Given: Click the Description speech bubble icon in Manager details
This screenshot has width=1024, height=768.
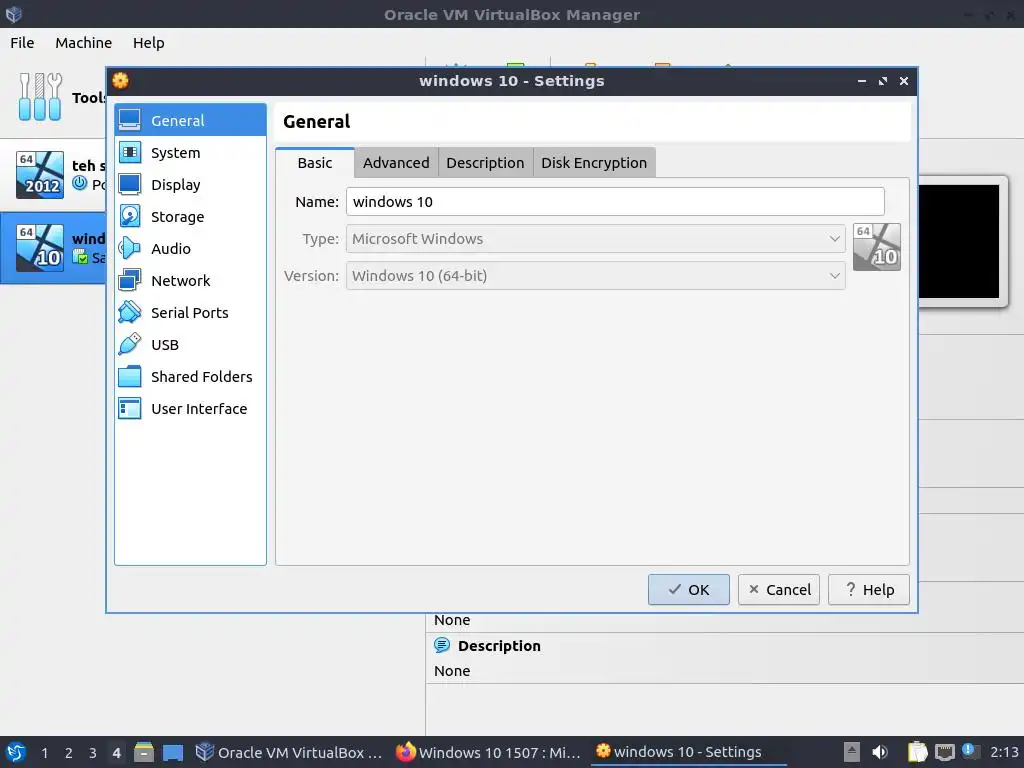Looking at the screenshot, I should [x=442, y=645].
